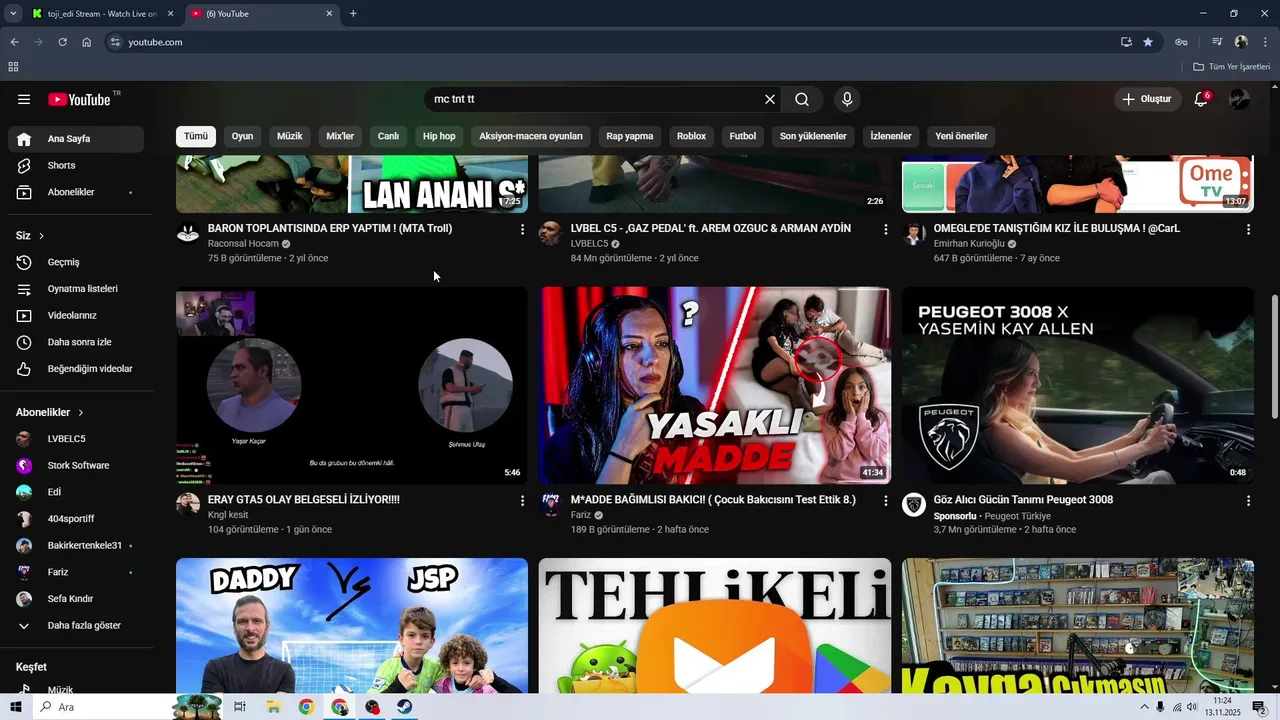Open Oynatma listeleri playlists
This screenshot has width=1280, height=720.
pyautogui.click(x=80, y=289)
